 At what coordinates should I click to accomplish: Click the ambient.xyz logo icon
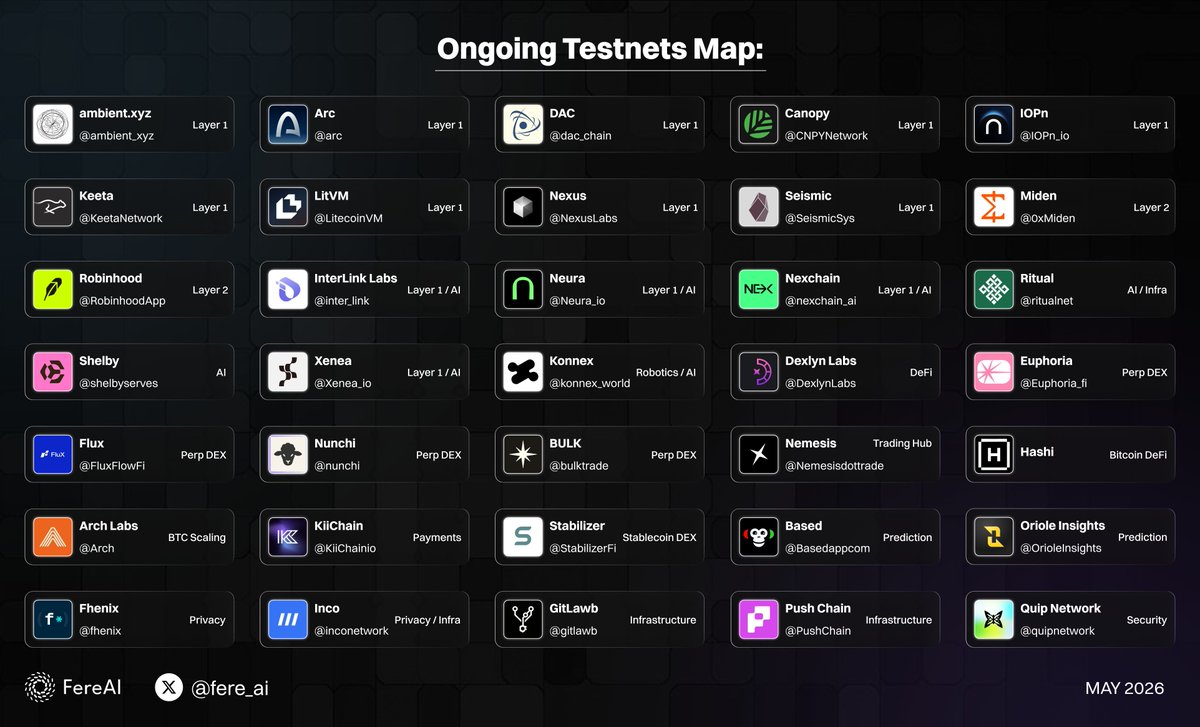click(52, 124)
